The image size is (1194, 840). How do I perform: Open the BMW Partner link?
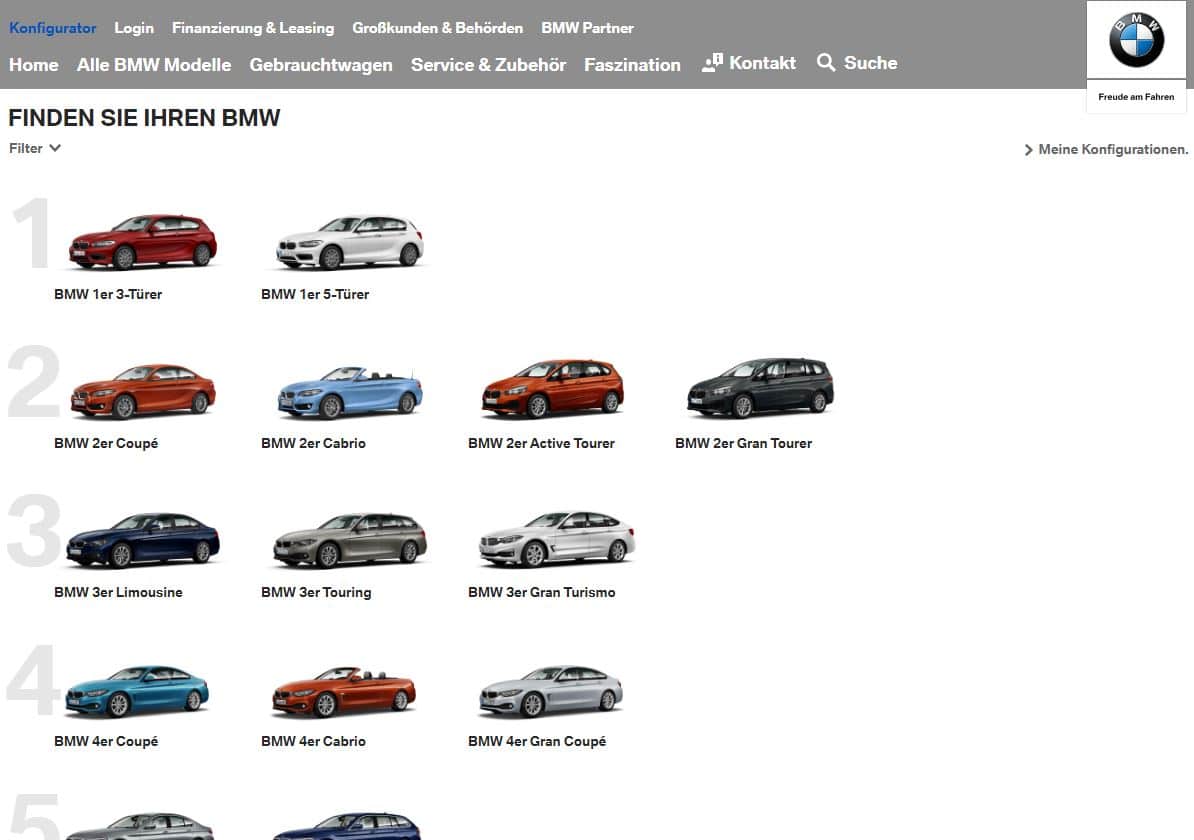coord(587,28)
